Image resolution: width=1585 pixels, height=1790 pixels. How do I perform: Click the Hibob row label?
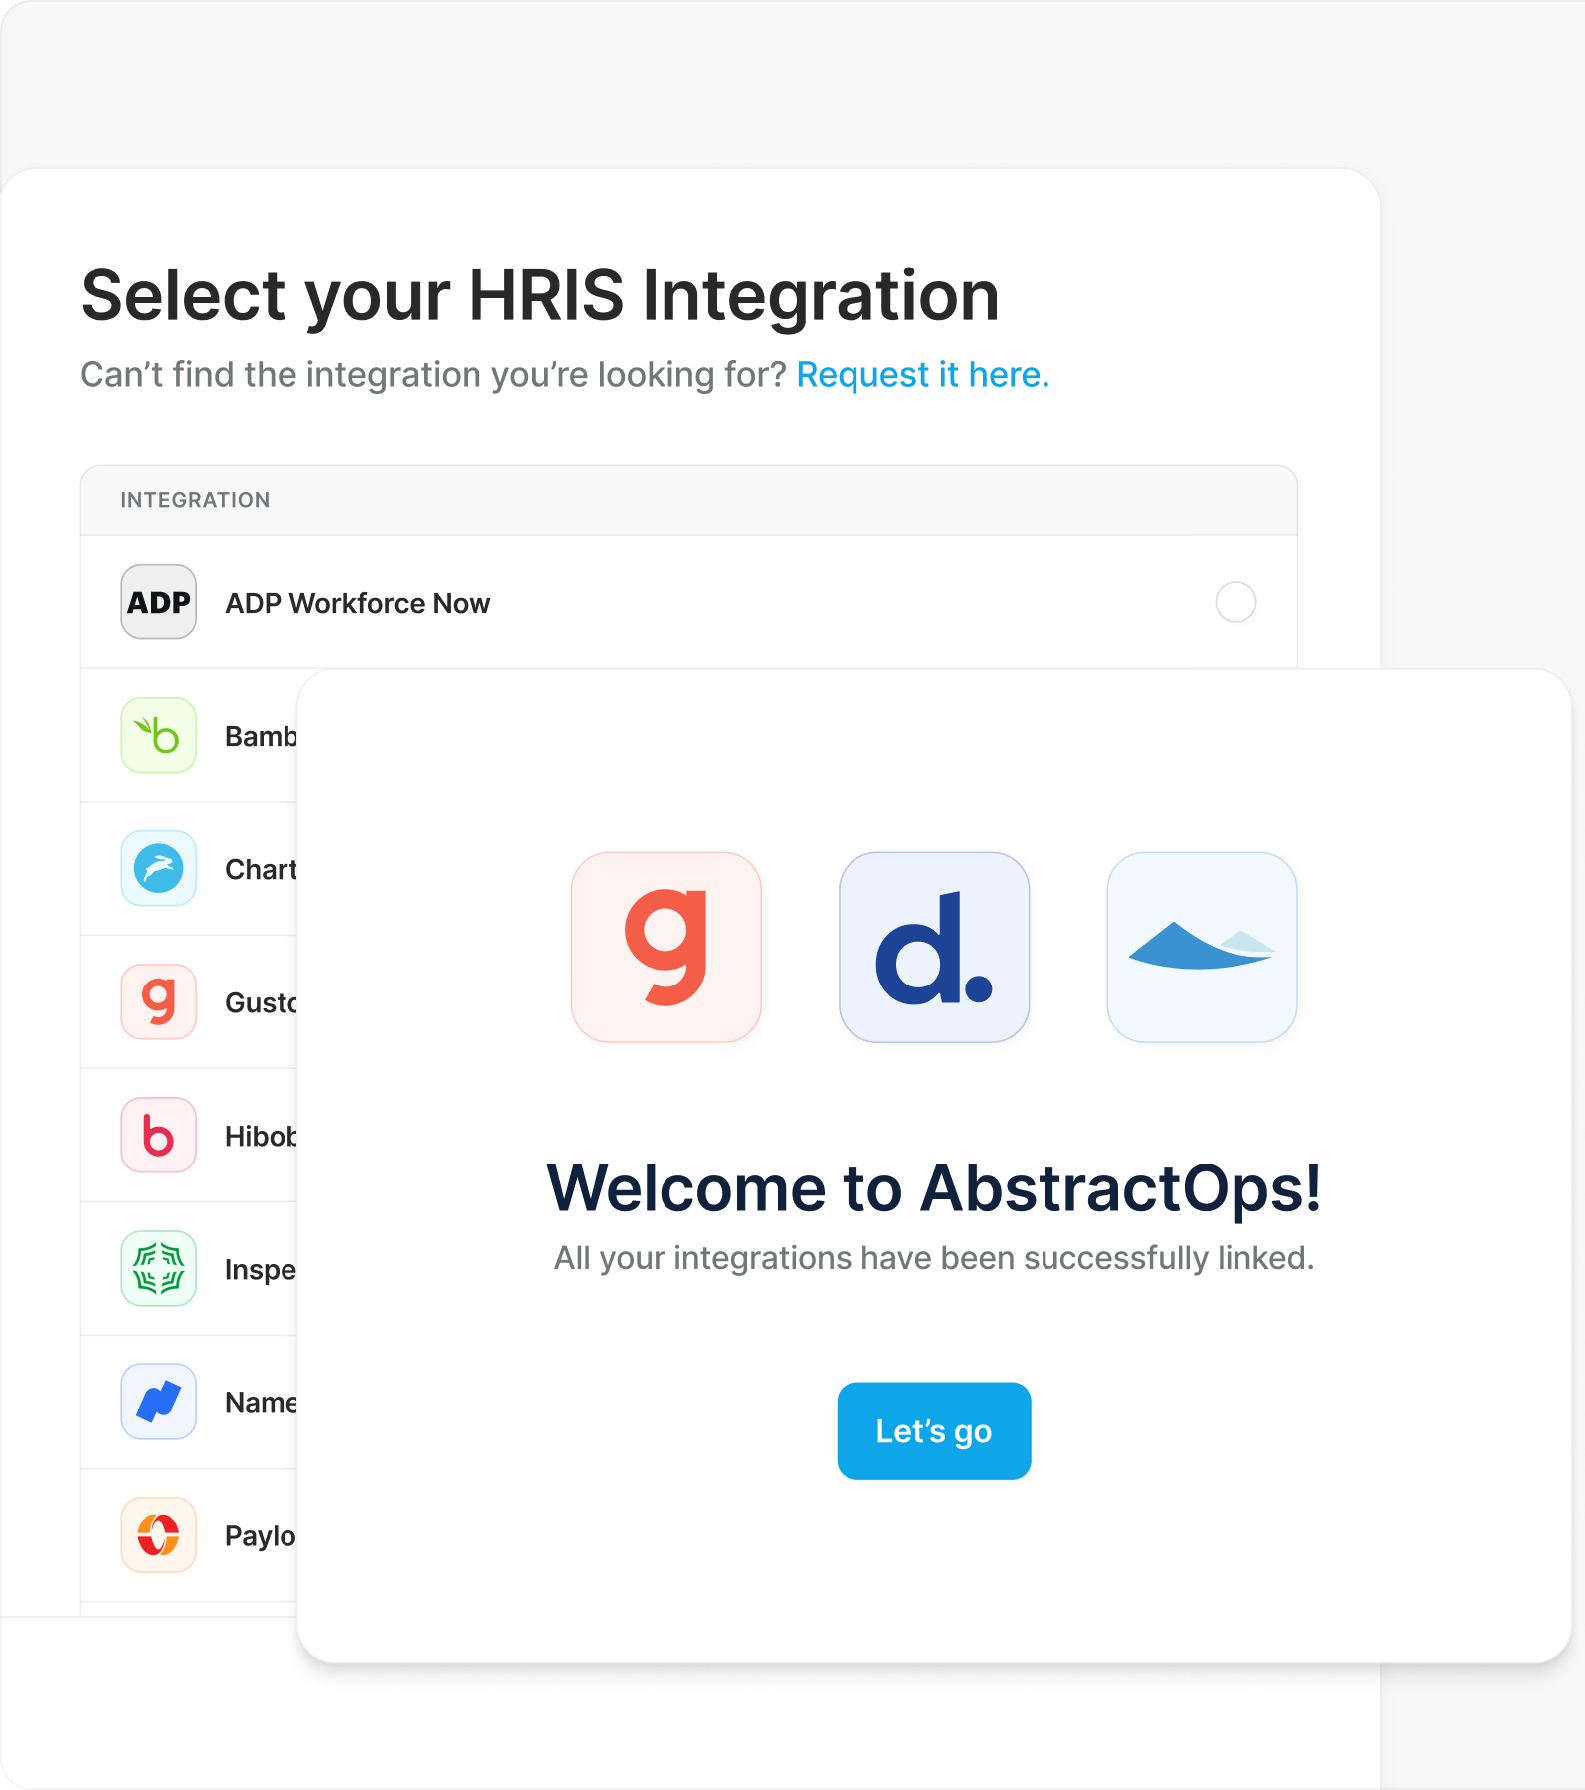click(x=261, y=1136)
